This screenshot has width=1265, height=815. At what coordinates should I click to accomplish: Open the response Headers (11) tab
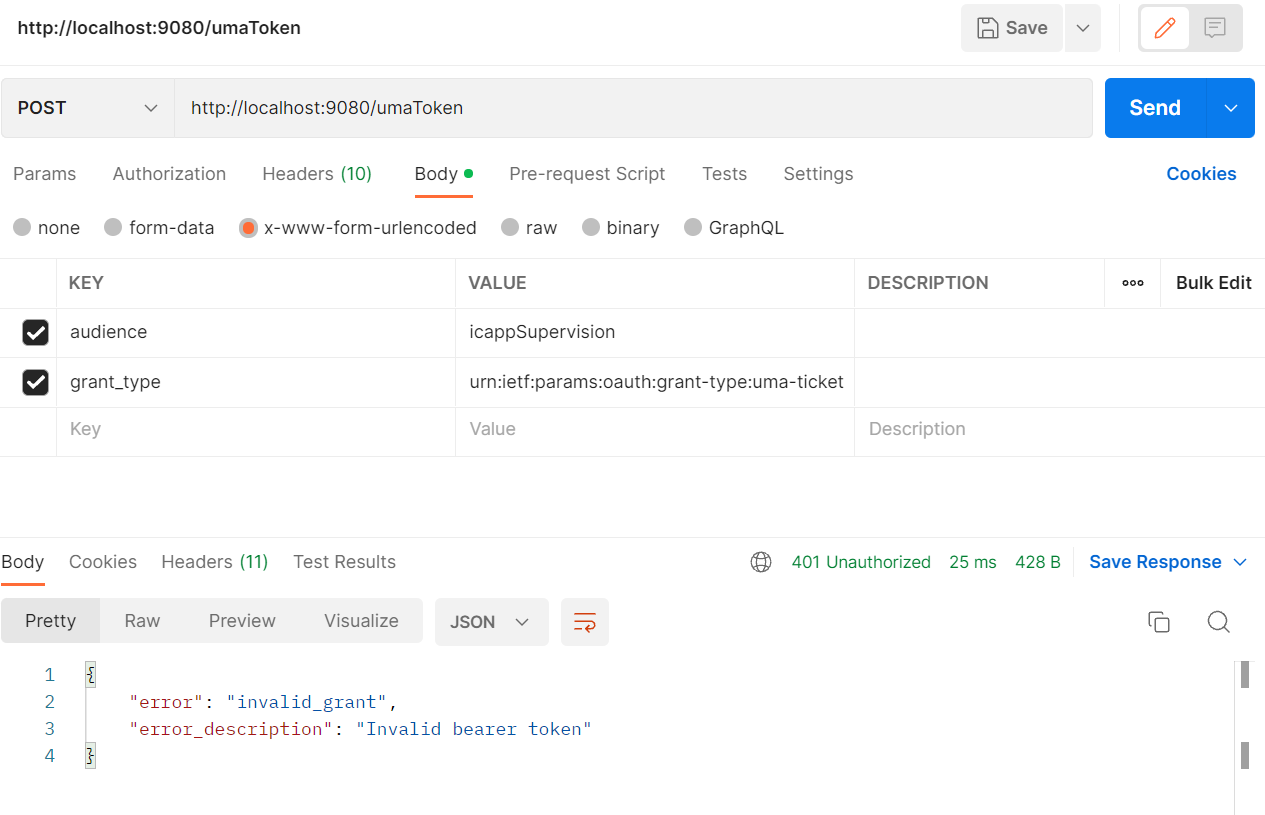(x=215, y=562)
